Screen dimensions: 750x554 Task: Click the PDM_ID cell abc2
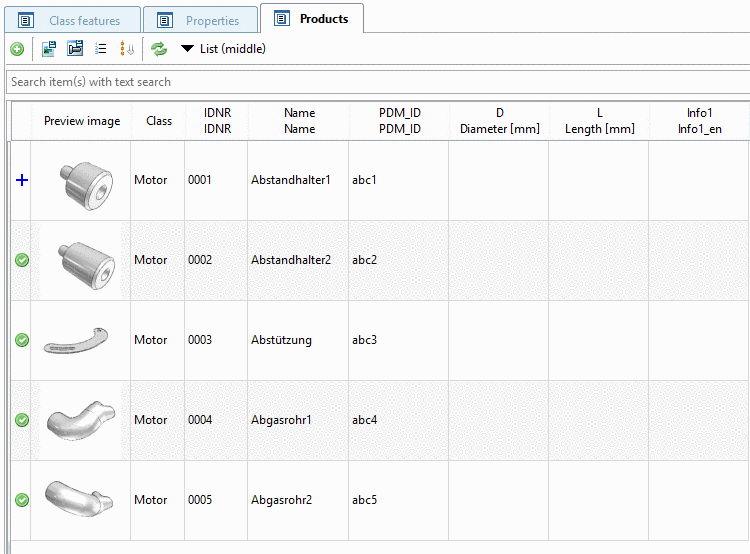[x=399, y=260]
